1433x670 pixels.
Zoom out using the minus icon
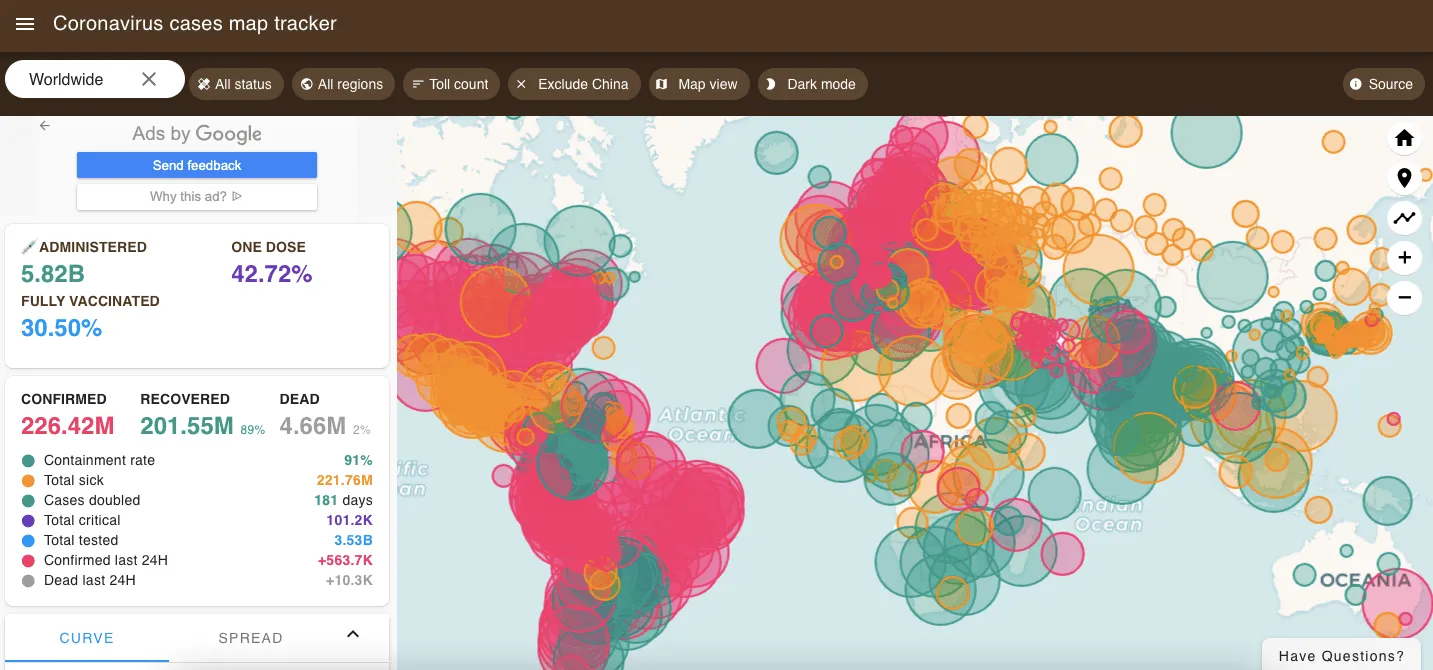(1404, 297)
